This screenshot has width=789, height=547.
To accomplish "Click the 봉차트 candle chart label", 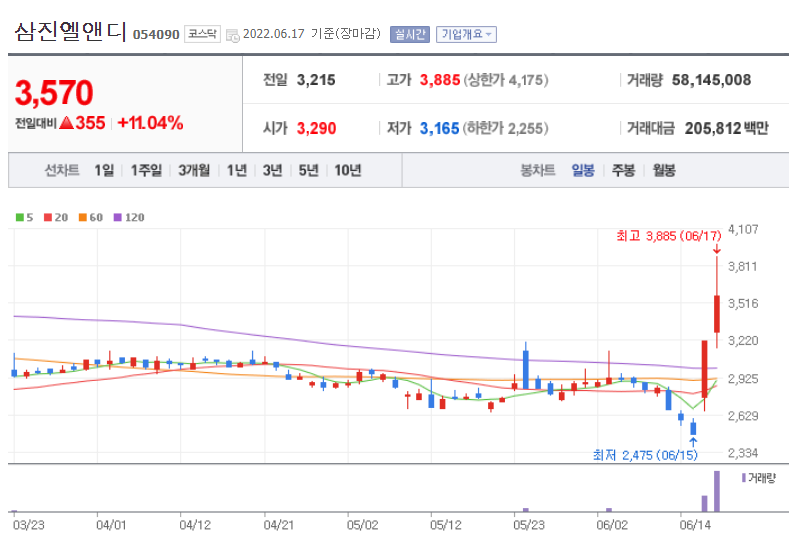I will tap(537, 170).
